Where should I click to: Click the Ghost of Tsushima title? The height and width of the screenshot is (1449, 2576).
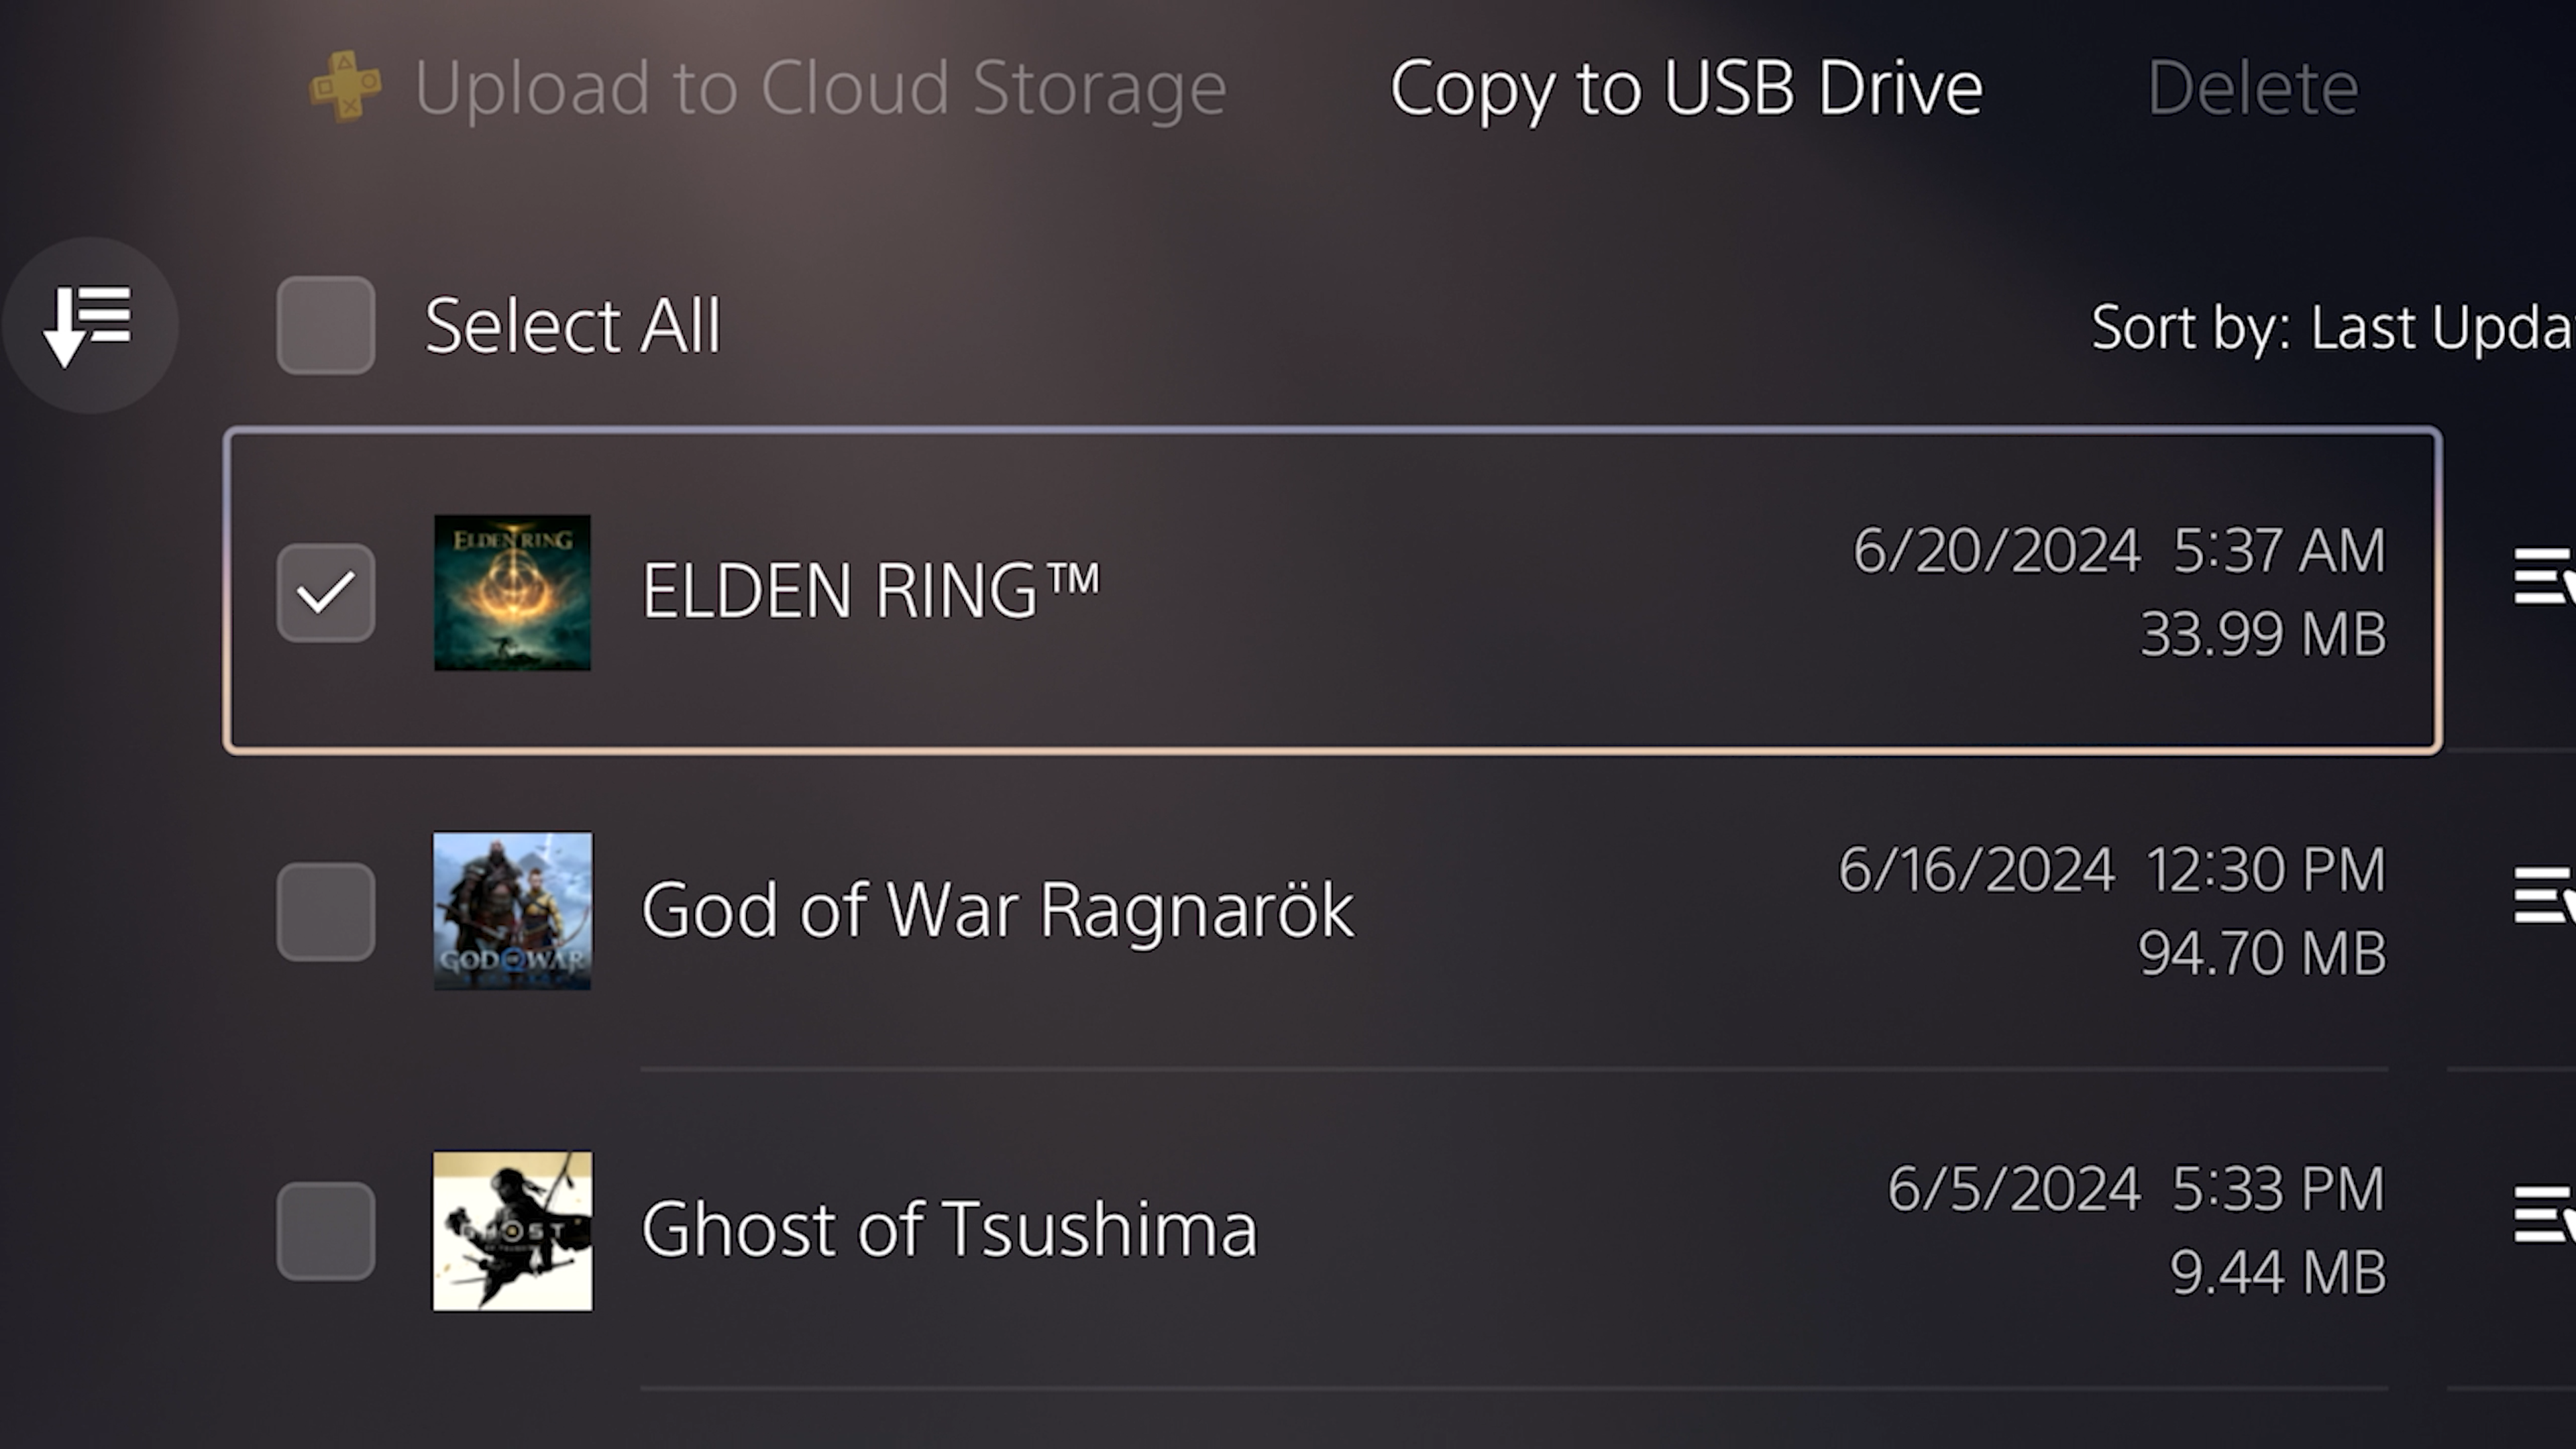point(949,1229)
